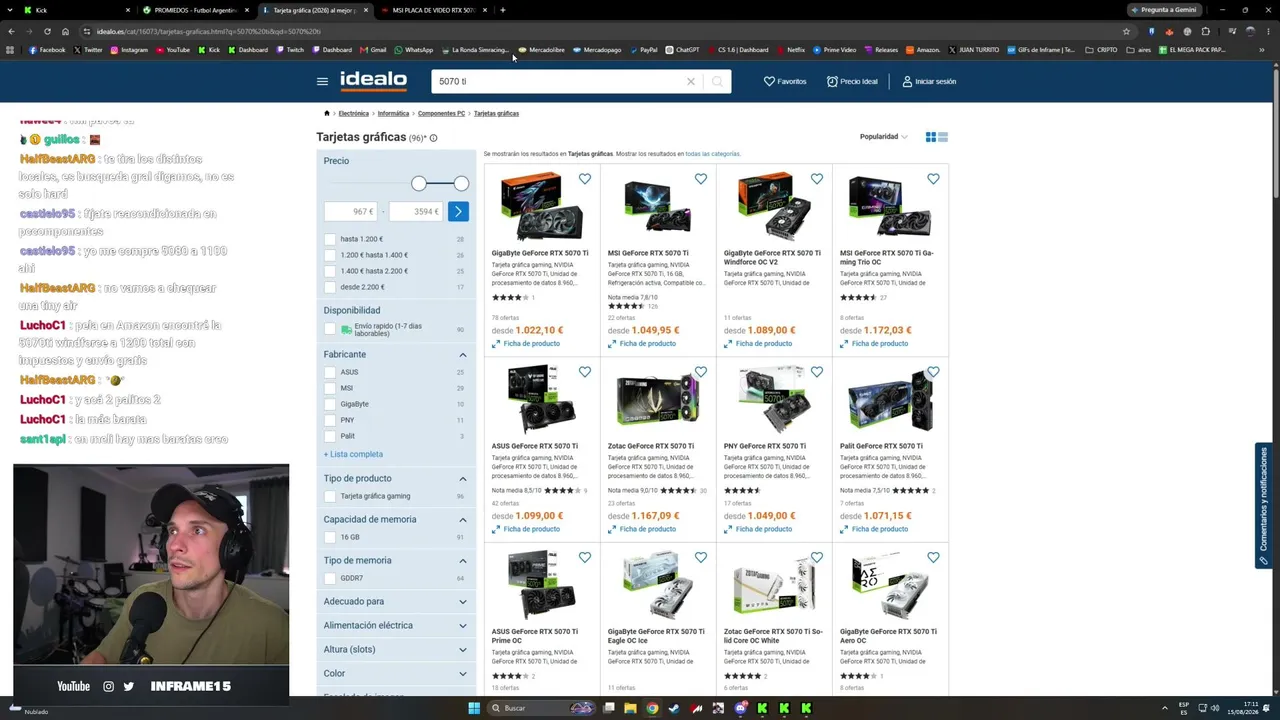Open Chrome from the Windows taskbar
This screenshot has width=1280, height=720.
click(652, 708)
